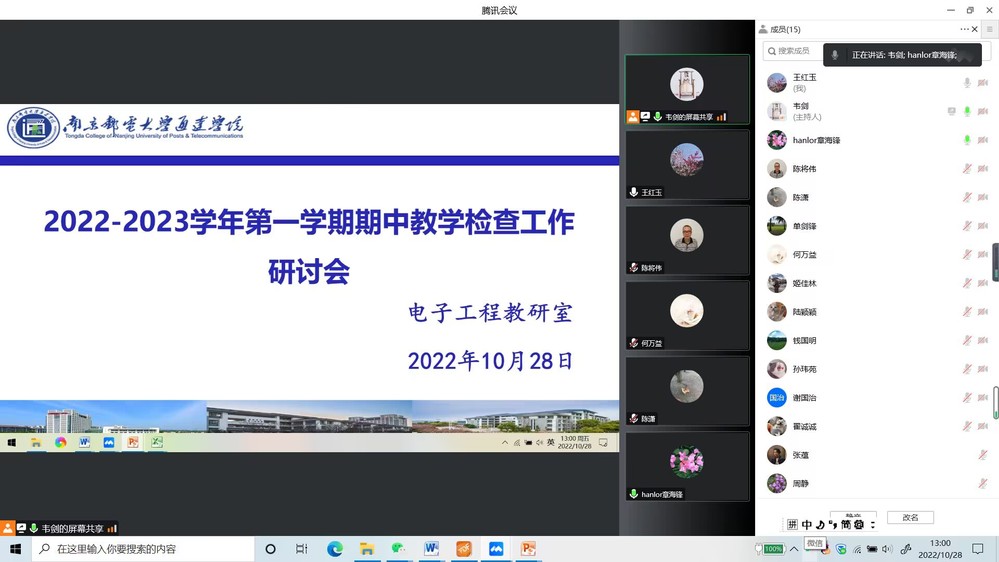The image size is (999, 562).
Task: Open PowerPoint from local taskbar
Action: pos(528,549)
